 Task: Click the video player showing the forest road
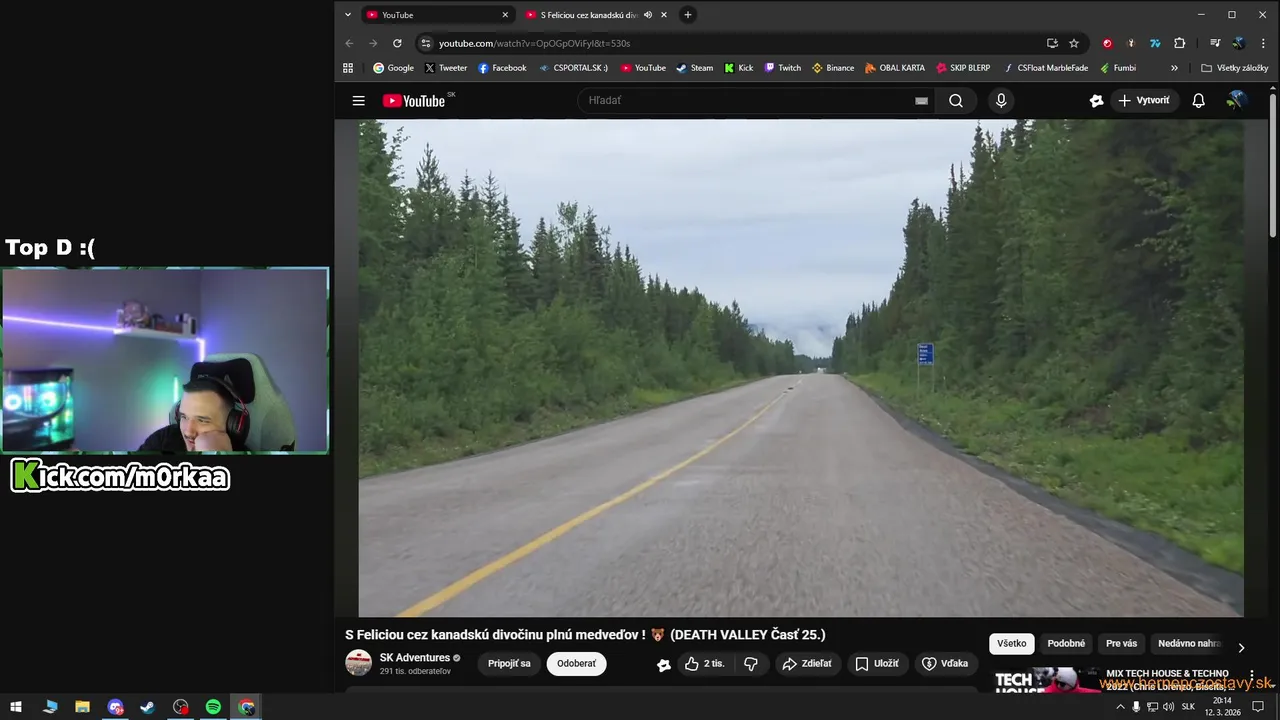801,368
